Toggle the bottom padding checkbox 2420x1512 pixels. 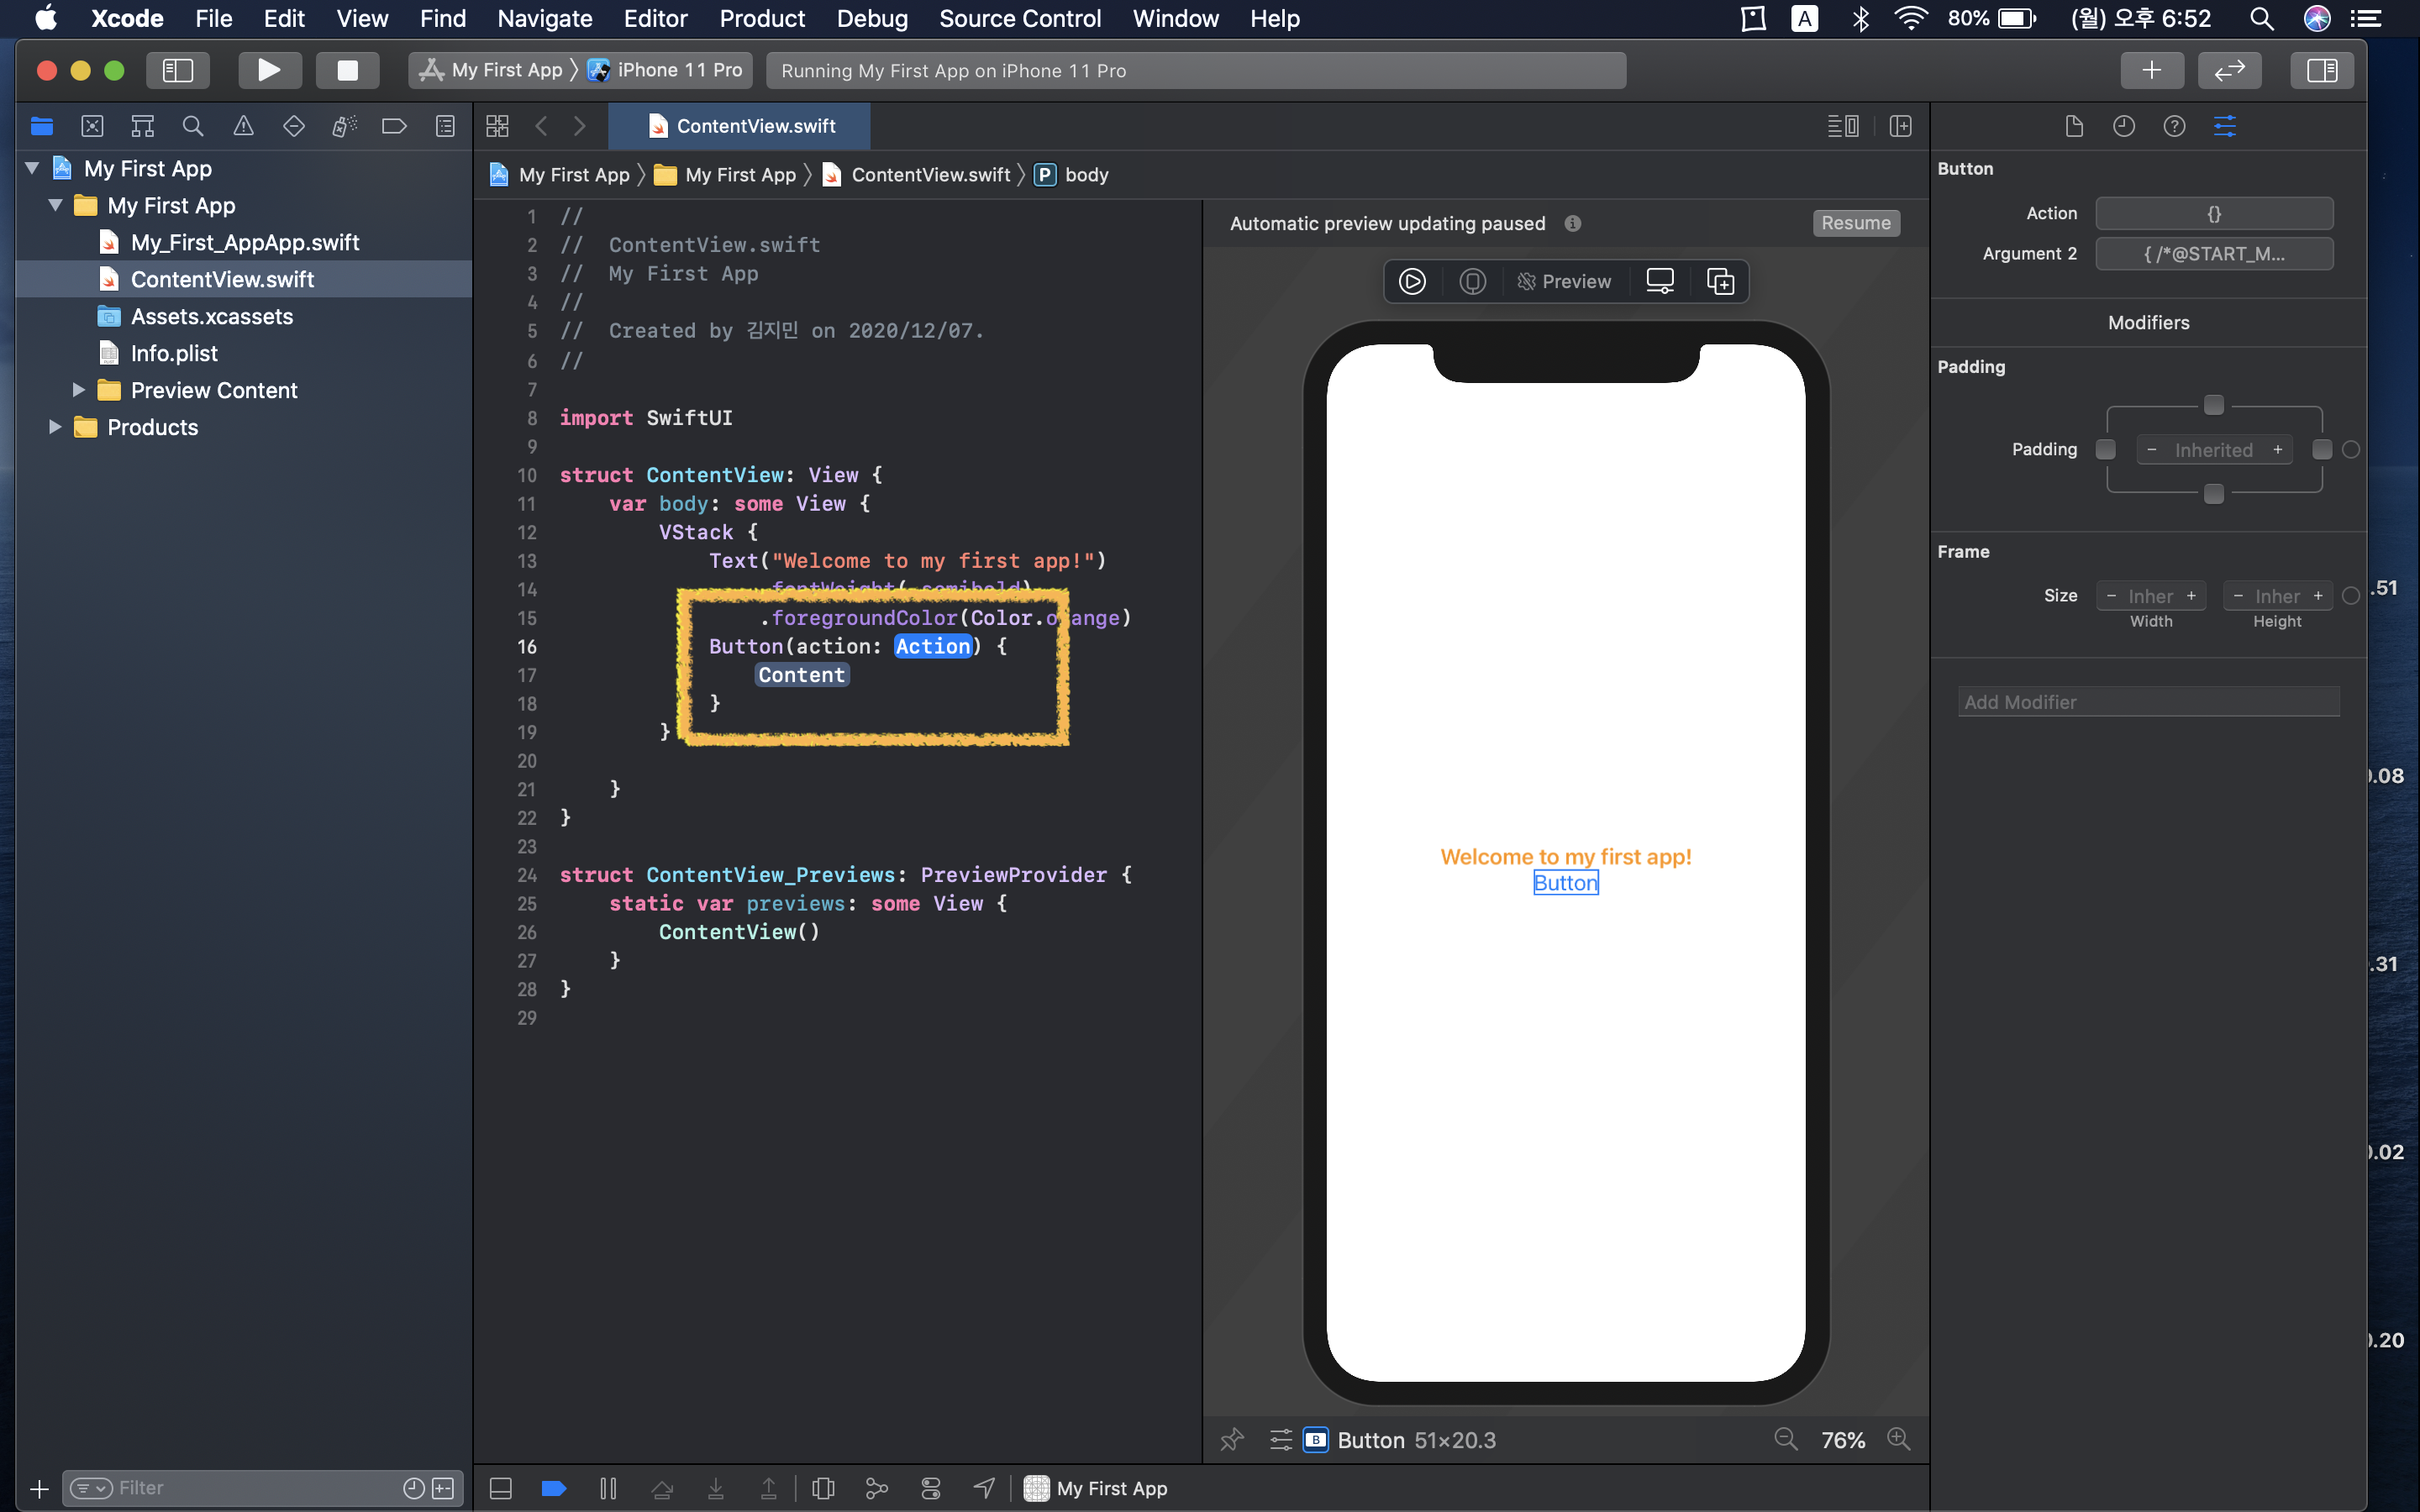point(2214,494)
